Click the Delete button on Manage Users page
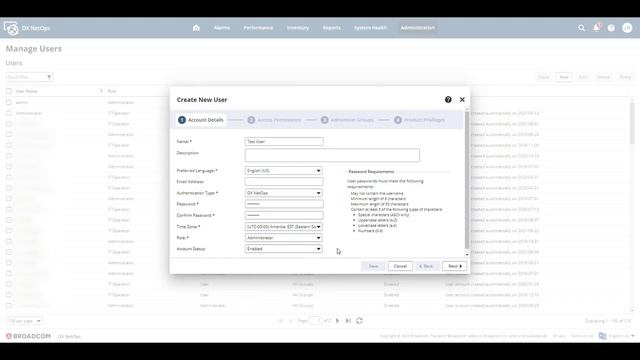This screenshot has height=360, width=640. click(603, 77)
